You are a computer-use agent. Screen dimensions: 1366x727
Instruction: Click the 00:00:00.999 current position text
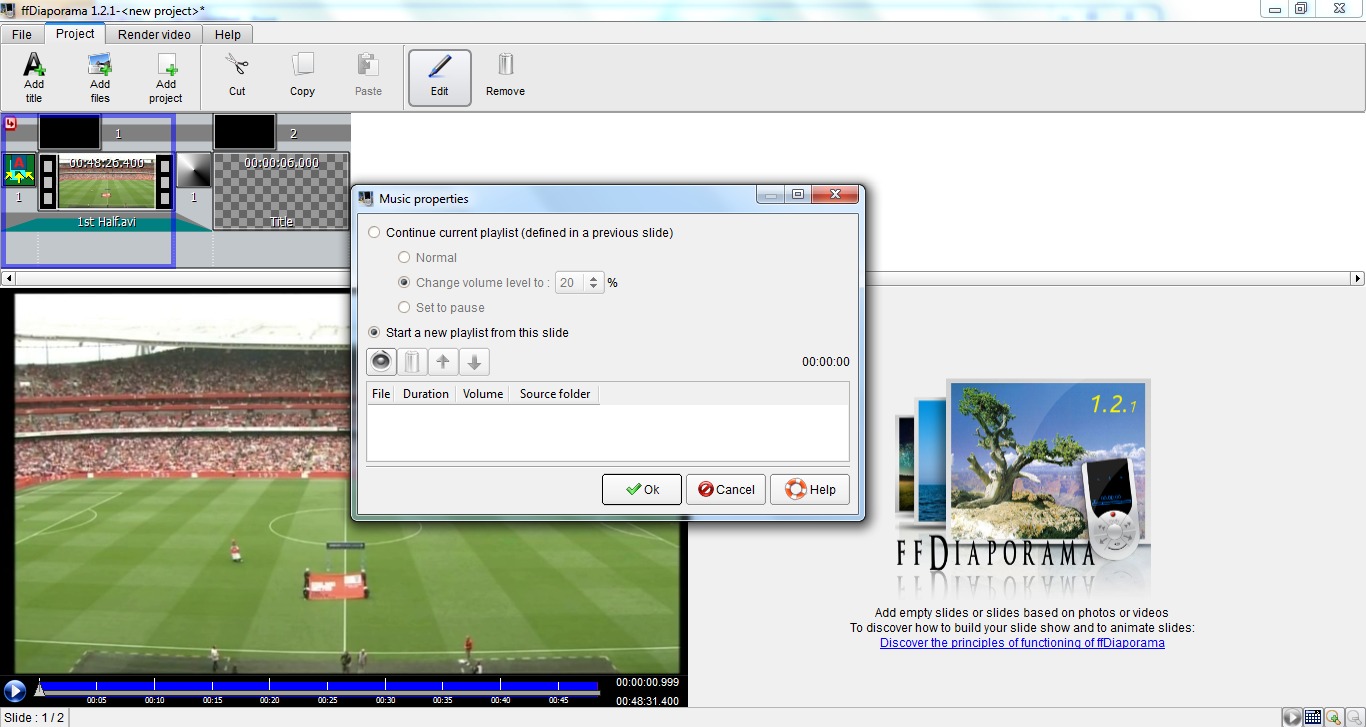pyautogui.click(x=648, y=682)
